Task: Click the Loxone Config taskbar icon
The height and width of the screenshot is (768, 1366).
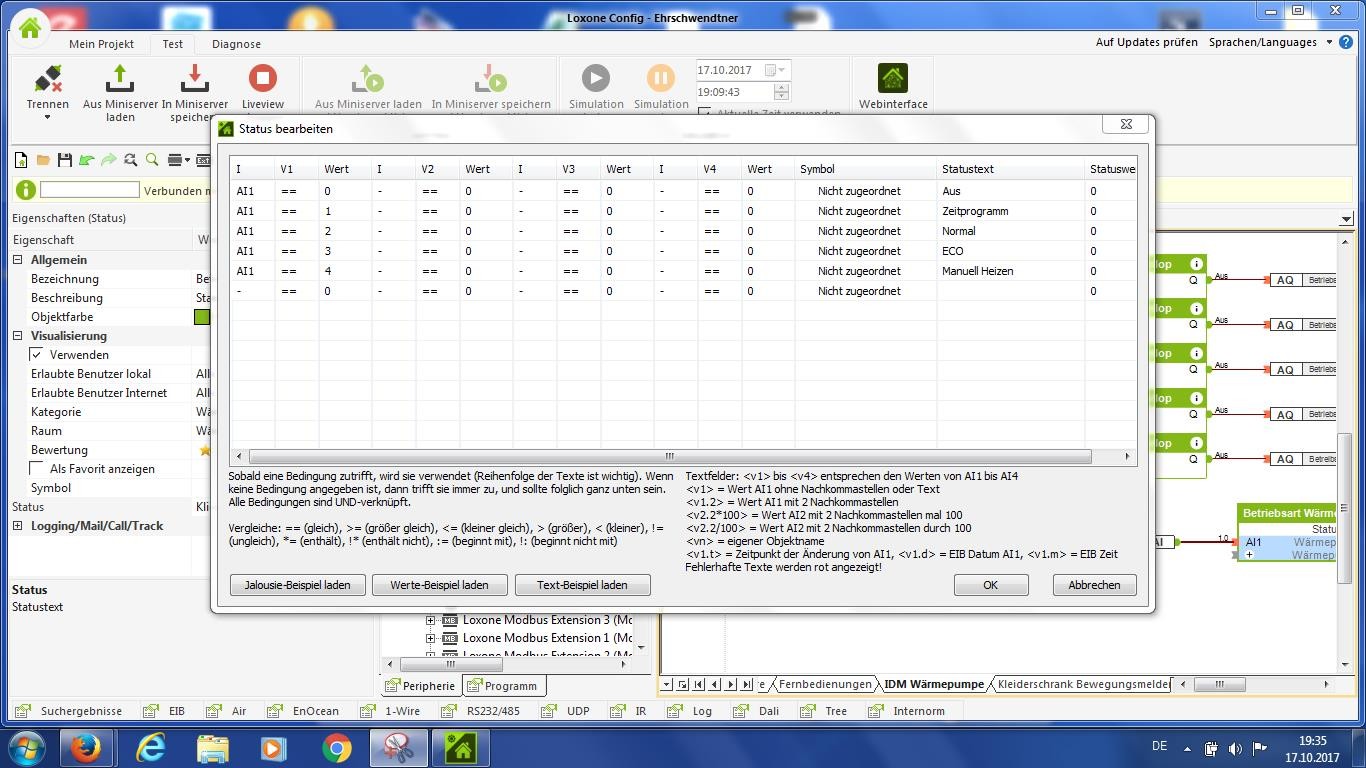Action: tap(460, 747)
